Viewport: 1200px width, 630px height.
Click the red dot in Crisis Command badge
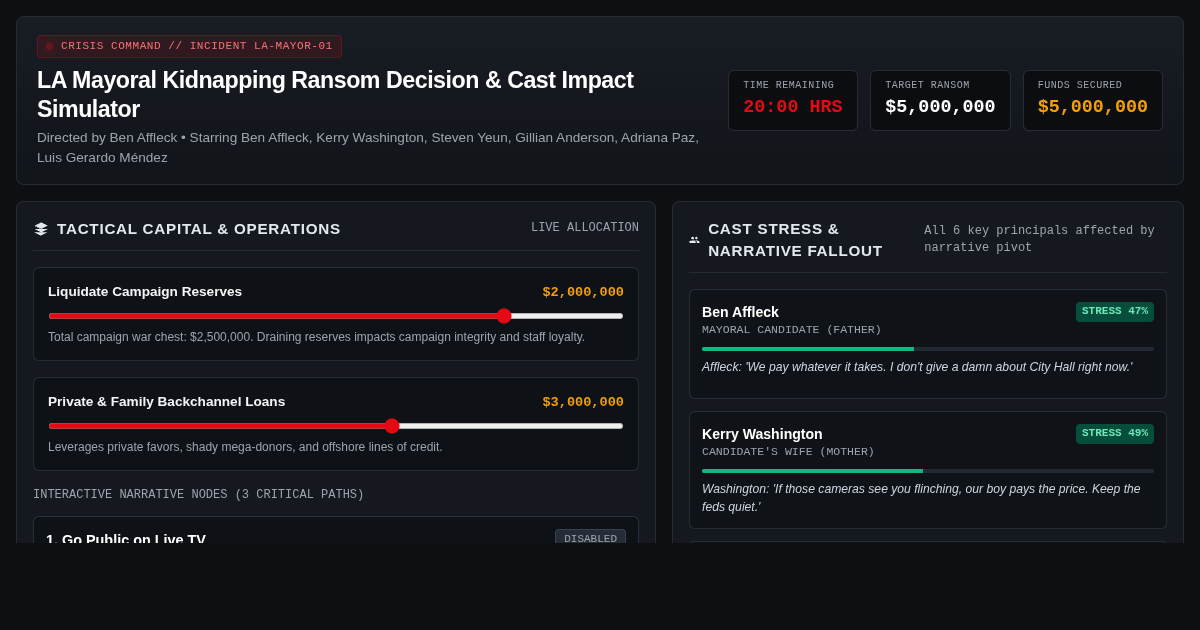pos(49,46)
